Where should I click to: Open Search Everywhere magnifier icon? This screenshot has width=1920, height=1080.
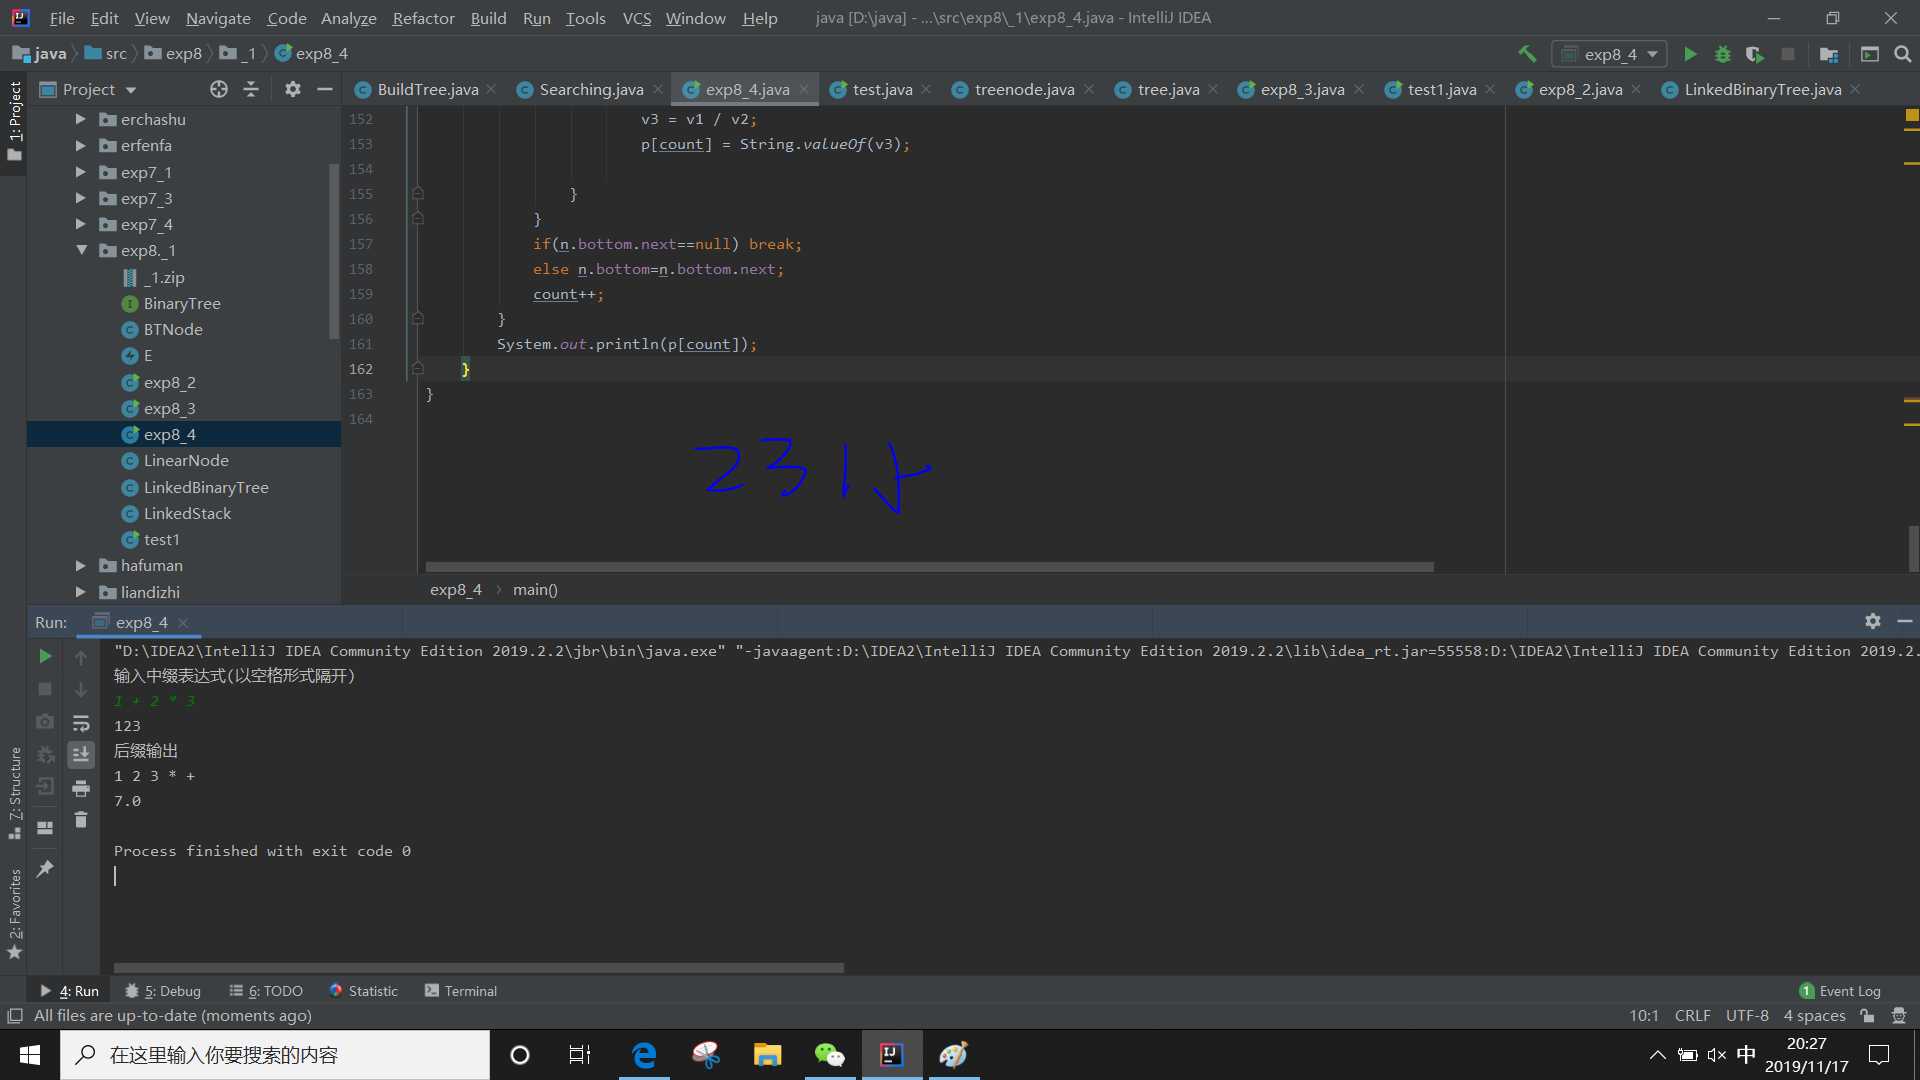pyautogui.click(x=1903, y=54)
